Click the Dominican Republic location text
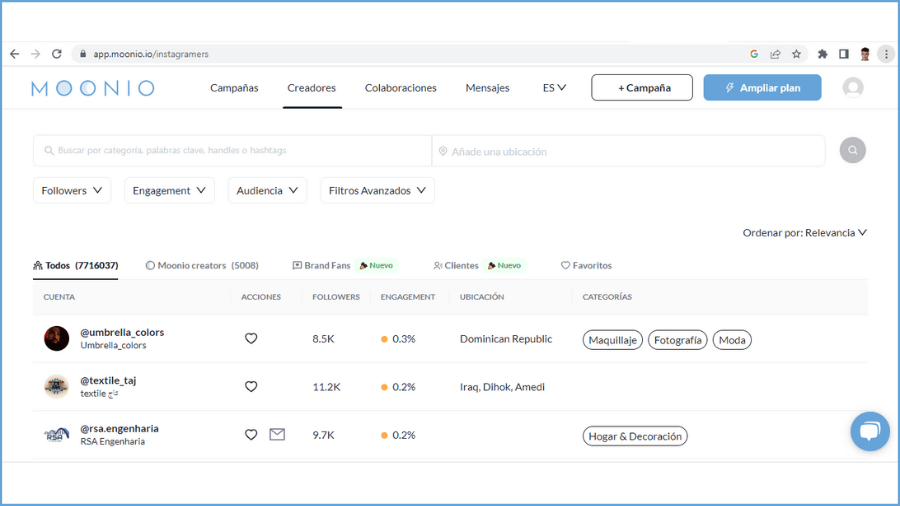The height and width of the screenshot is (506, 900). (506, 339)
